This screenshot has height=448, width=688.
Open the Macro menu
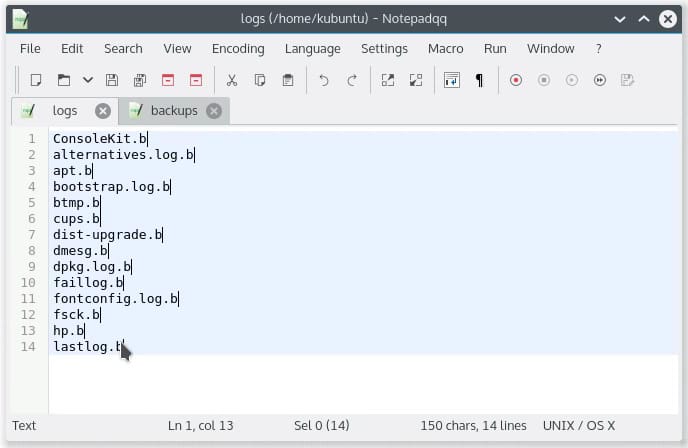coord(445,49)
